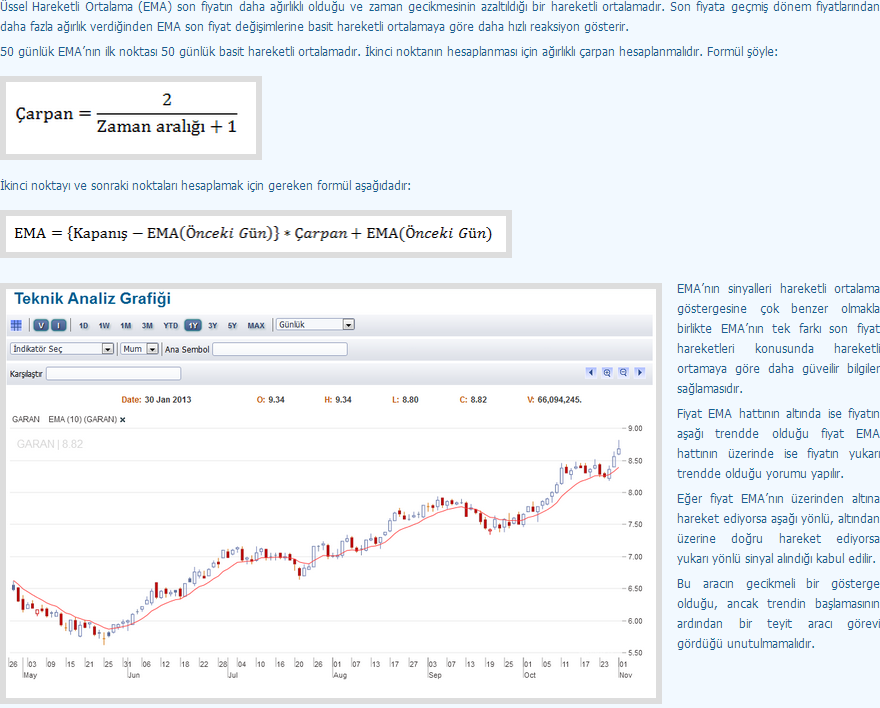Click the Sep label on date axis
This screenshot has height=708, width=880.
pos(435,675)
